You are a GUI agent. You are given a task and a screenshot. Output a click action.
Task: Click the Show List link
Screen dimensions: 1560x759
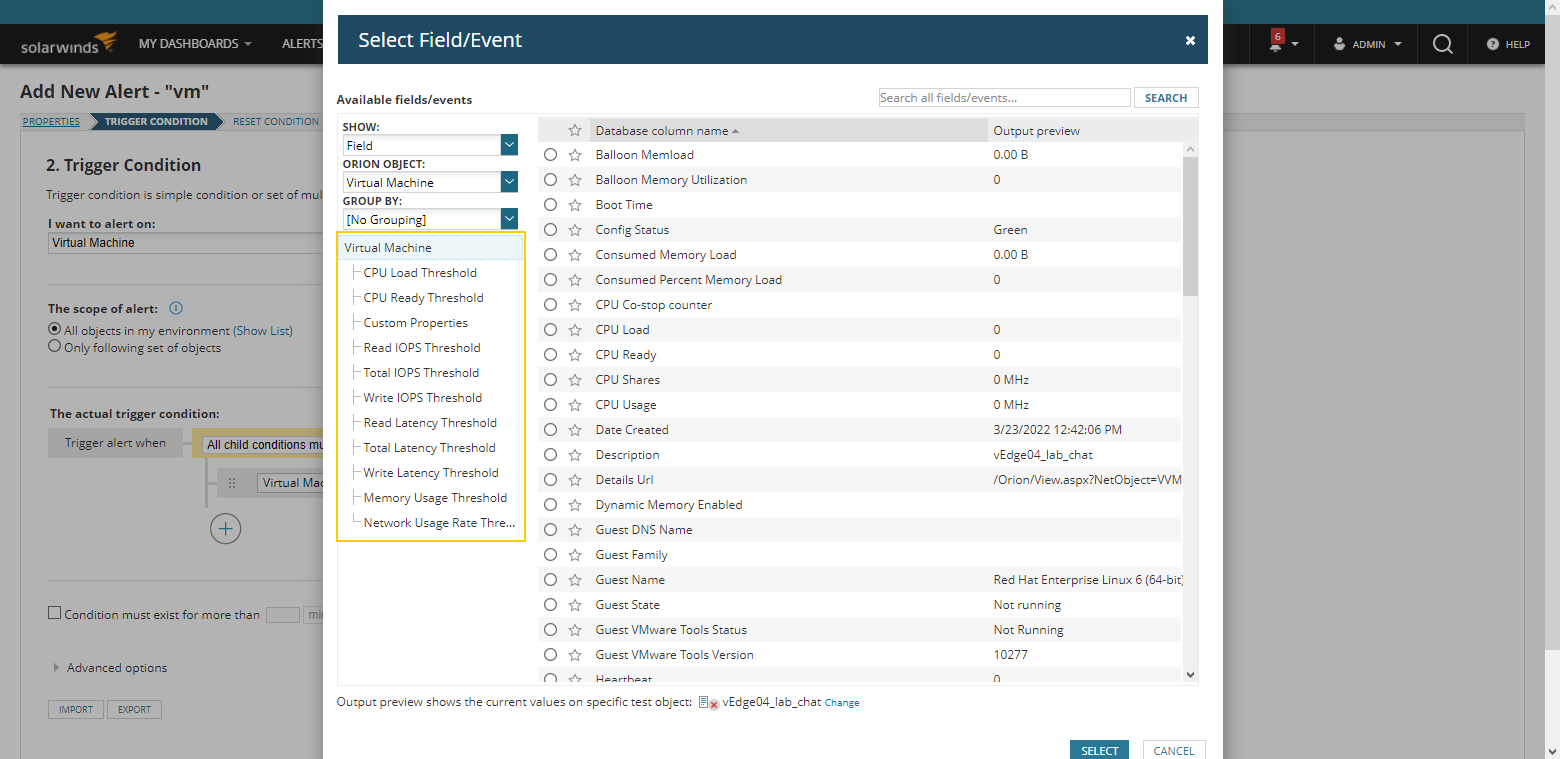coord(263,331)
